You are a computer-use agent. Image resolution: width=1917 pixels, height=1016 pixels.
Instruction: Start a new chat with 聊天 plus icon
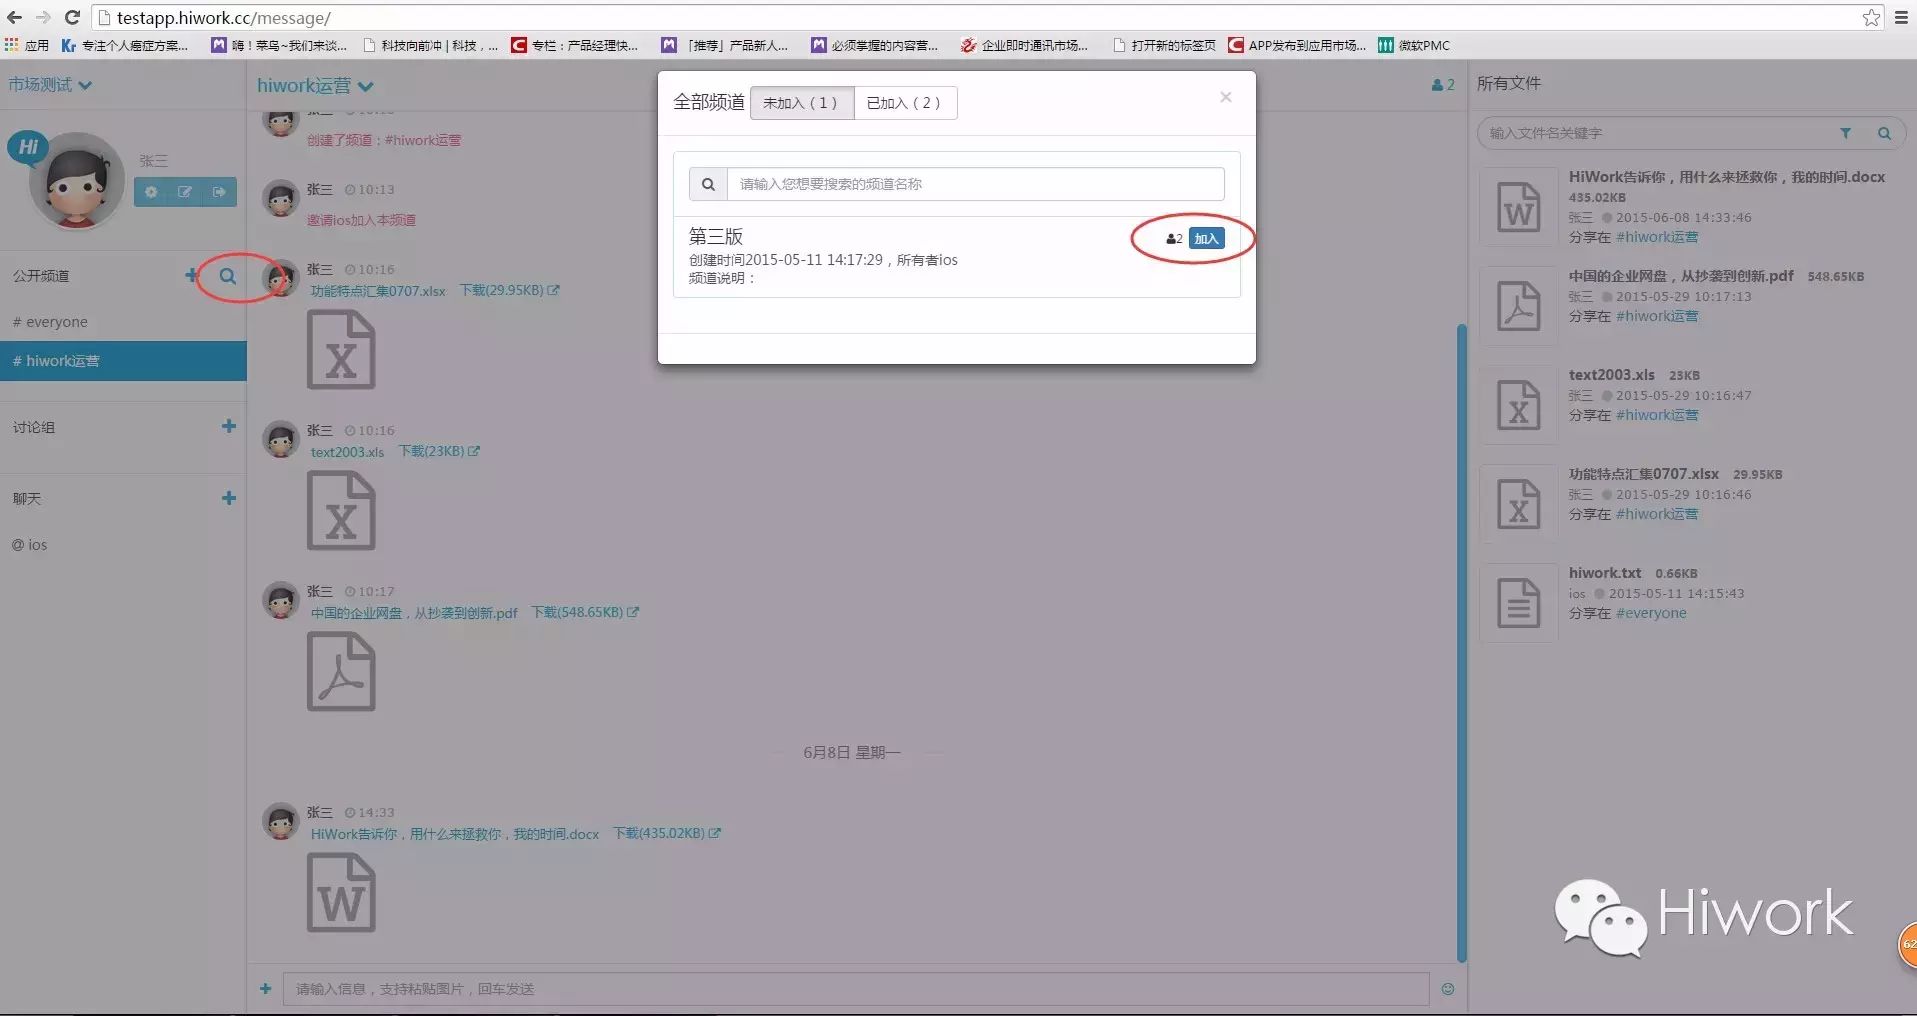(229, 498)
